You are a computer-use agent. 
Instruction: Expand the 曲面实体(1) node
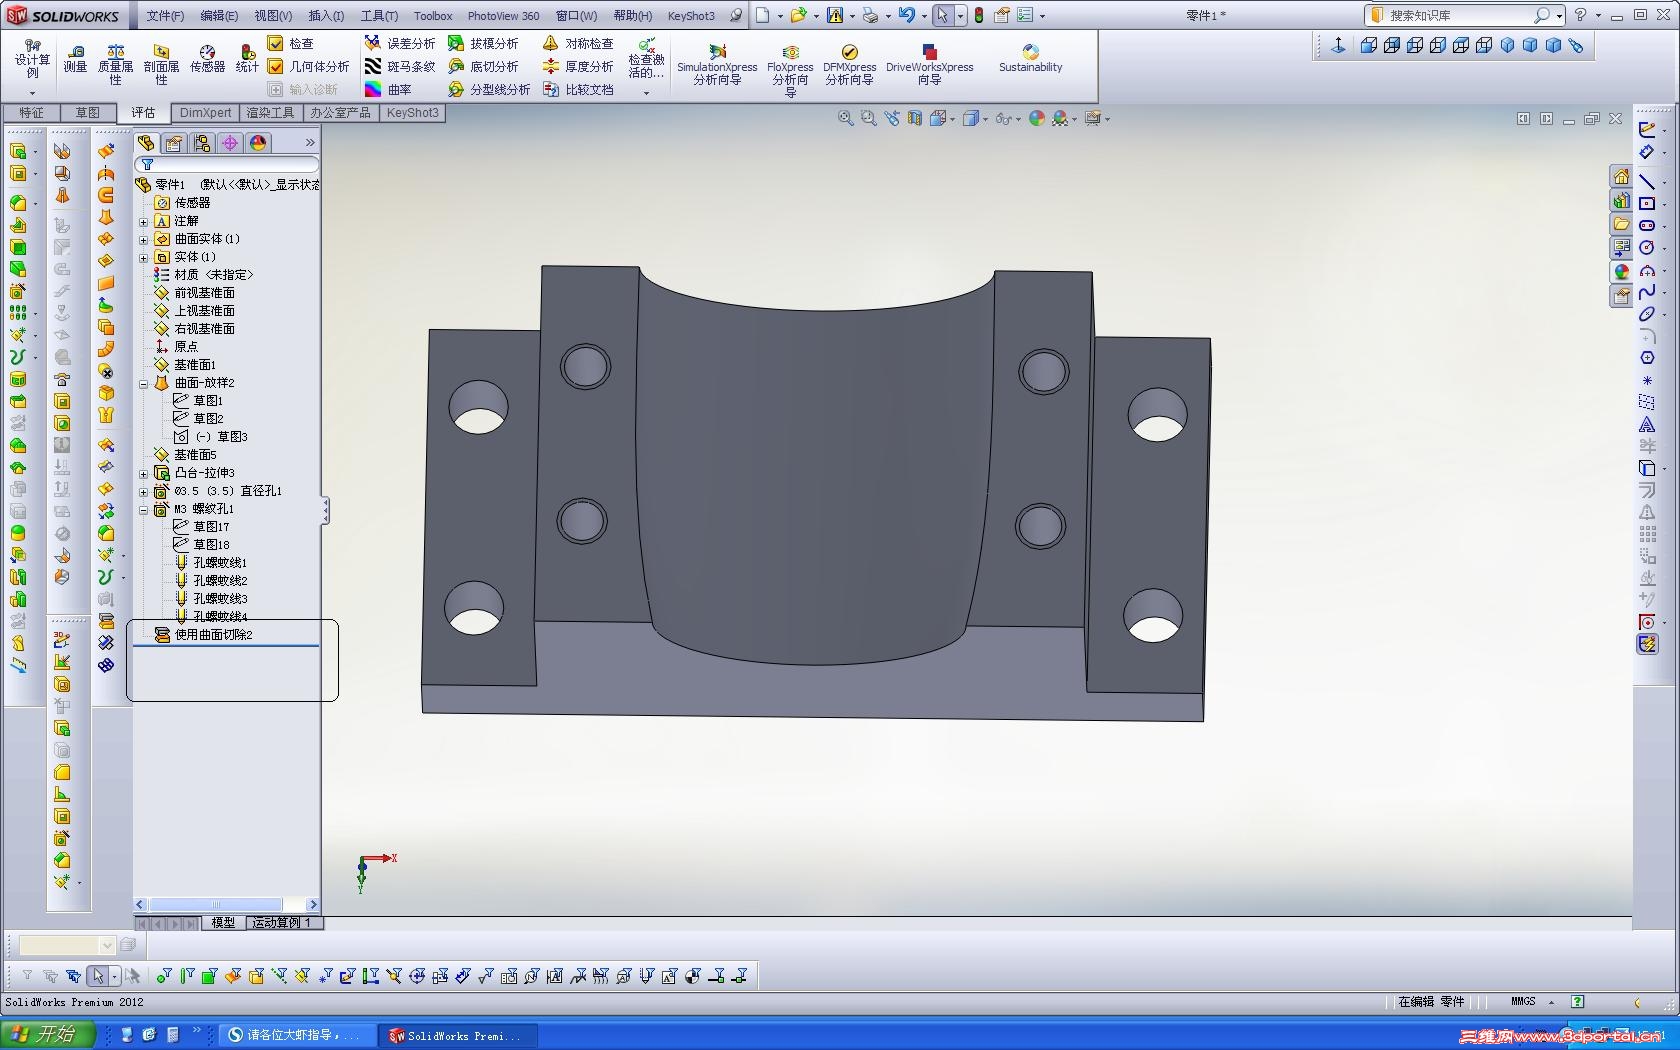pyautogui.click(x=143, y=239)
